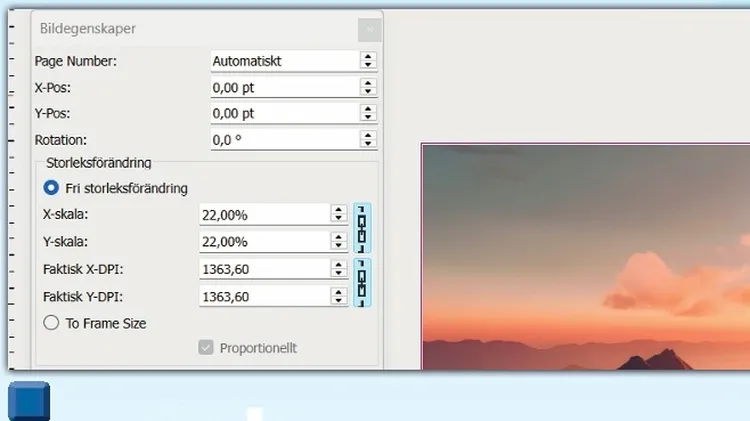Increase Y-skala with up arrow
This screenshot has width=750, height=421.
point(339,237)
